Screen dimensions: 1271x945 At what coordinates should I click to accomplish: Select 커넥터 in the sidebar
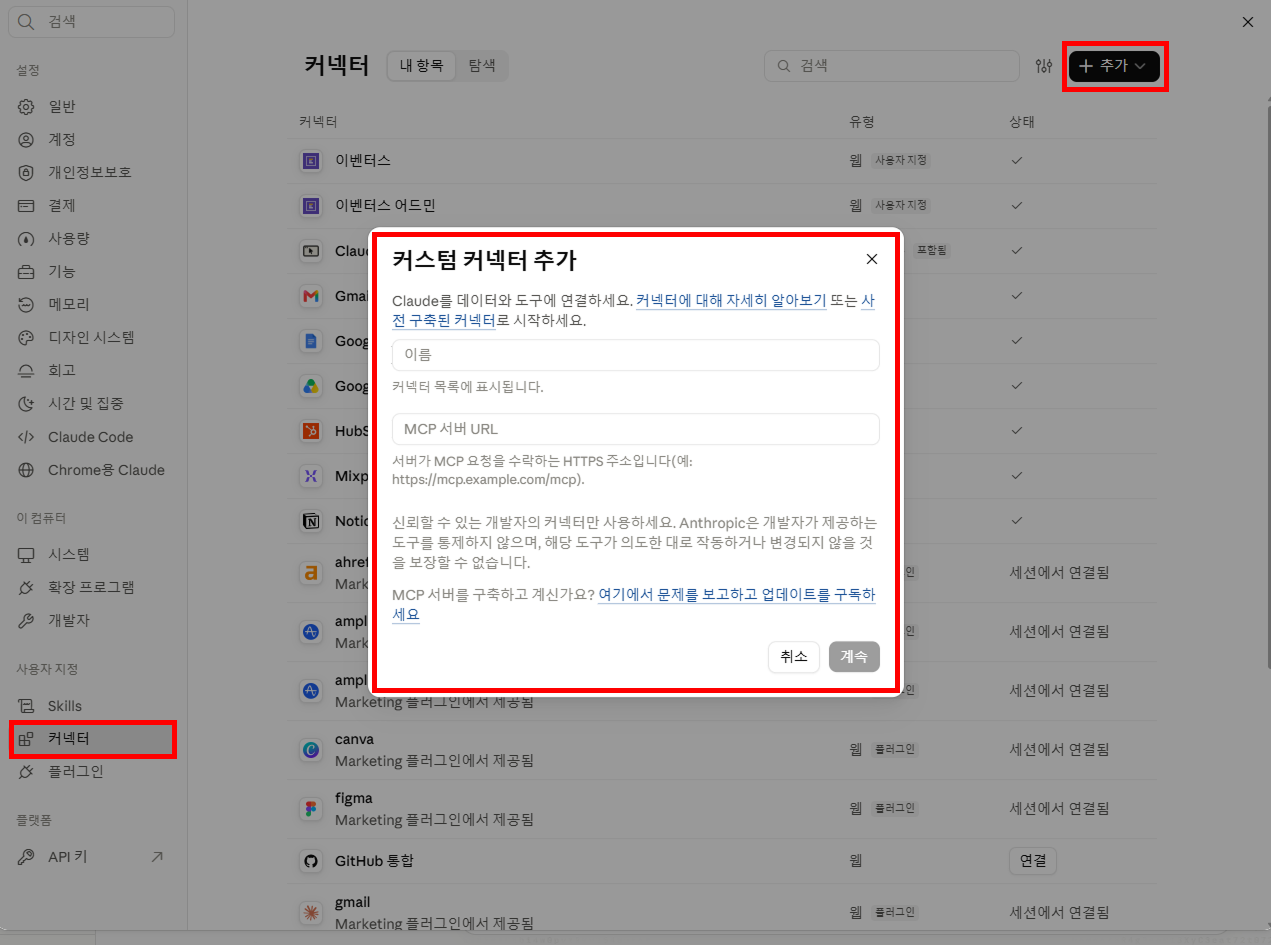point(92,739)
